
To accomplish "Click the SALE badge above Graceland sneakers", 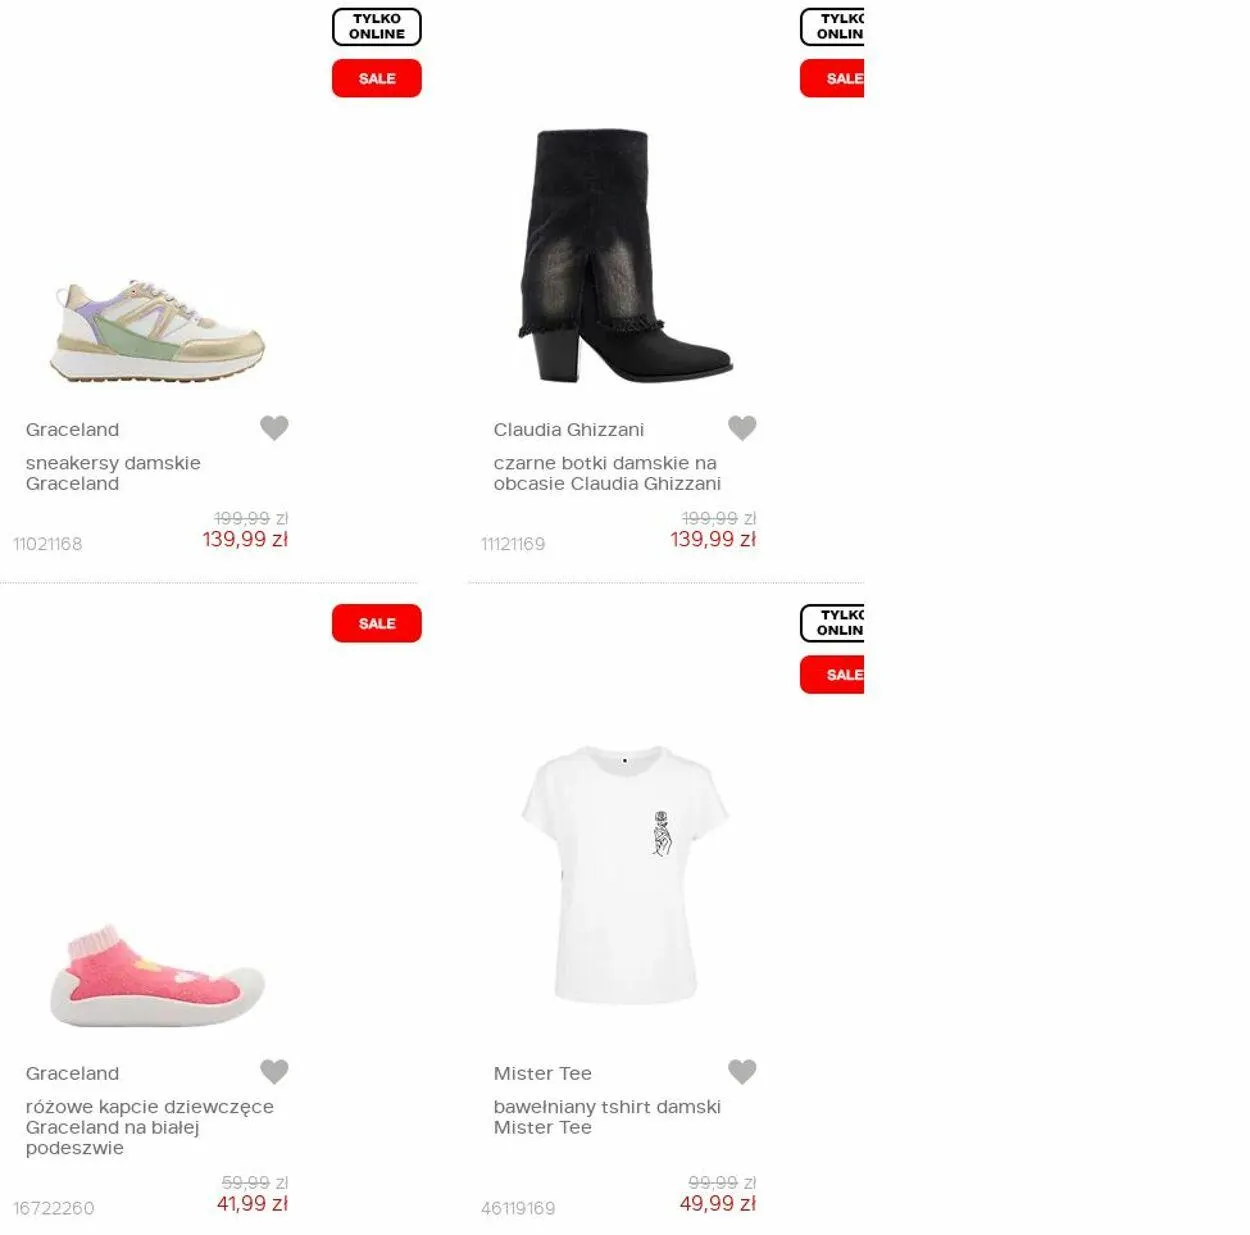I will click(x=377, y=78).
